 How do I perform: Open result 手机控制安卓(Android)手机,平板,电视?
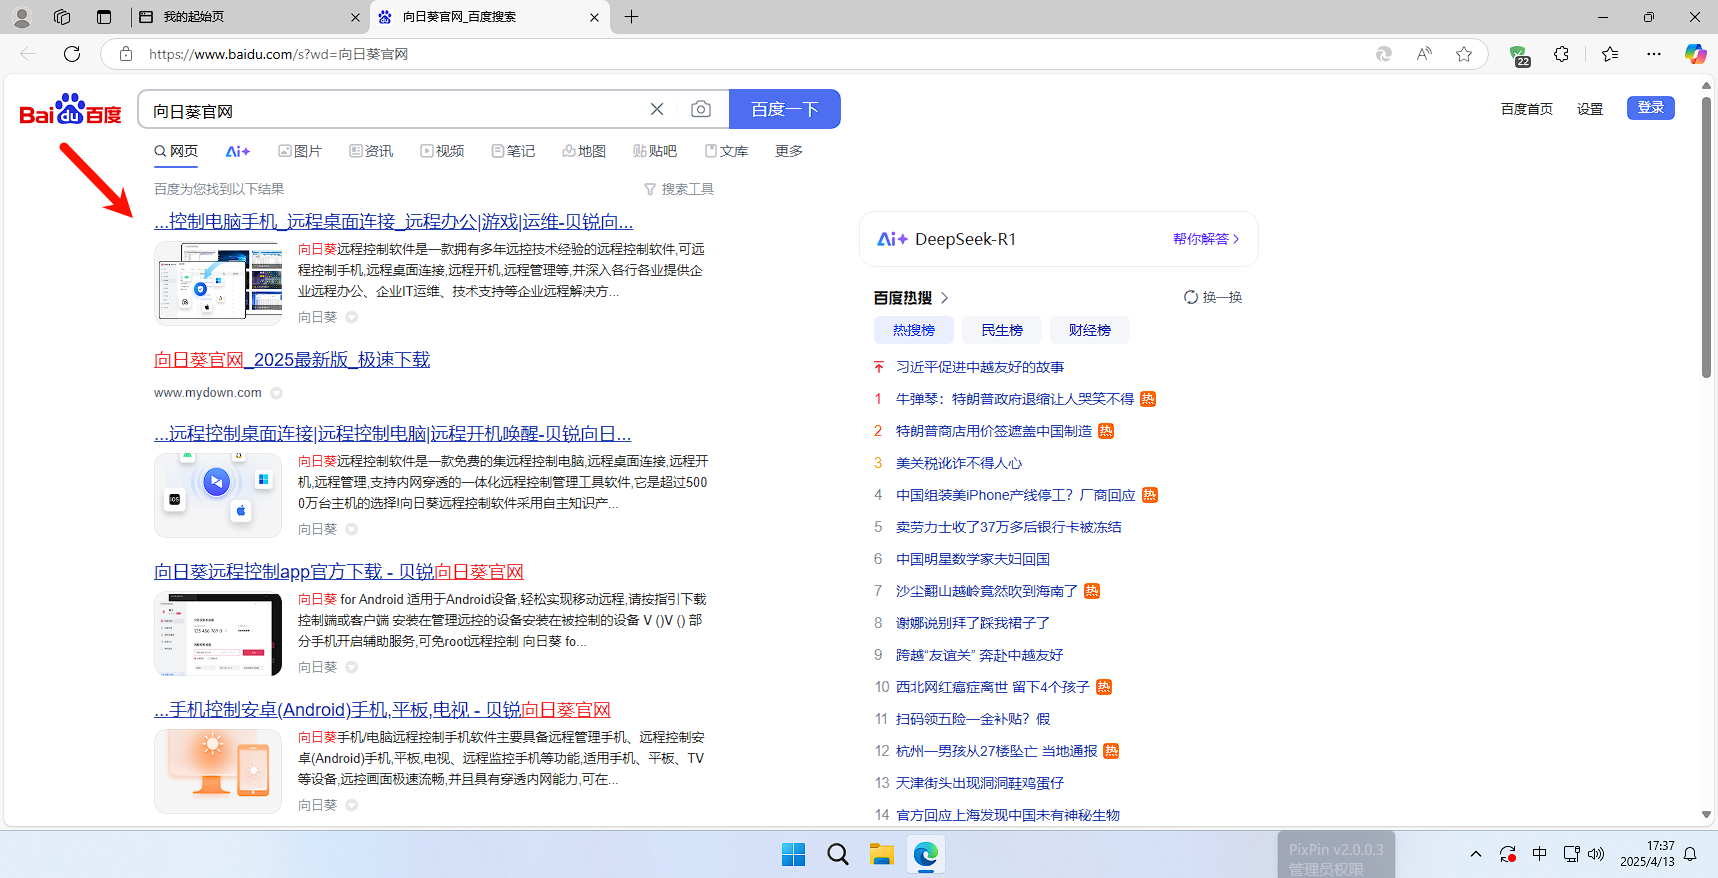point(382,709)
